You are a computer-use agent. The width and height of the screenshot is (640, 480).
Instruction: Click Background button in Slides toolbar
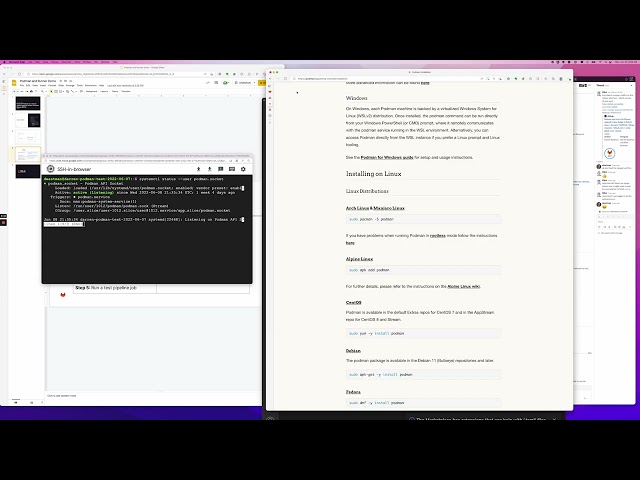pos(91,91)
